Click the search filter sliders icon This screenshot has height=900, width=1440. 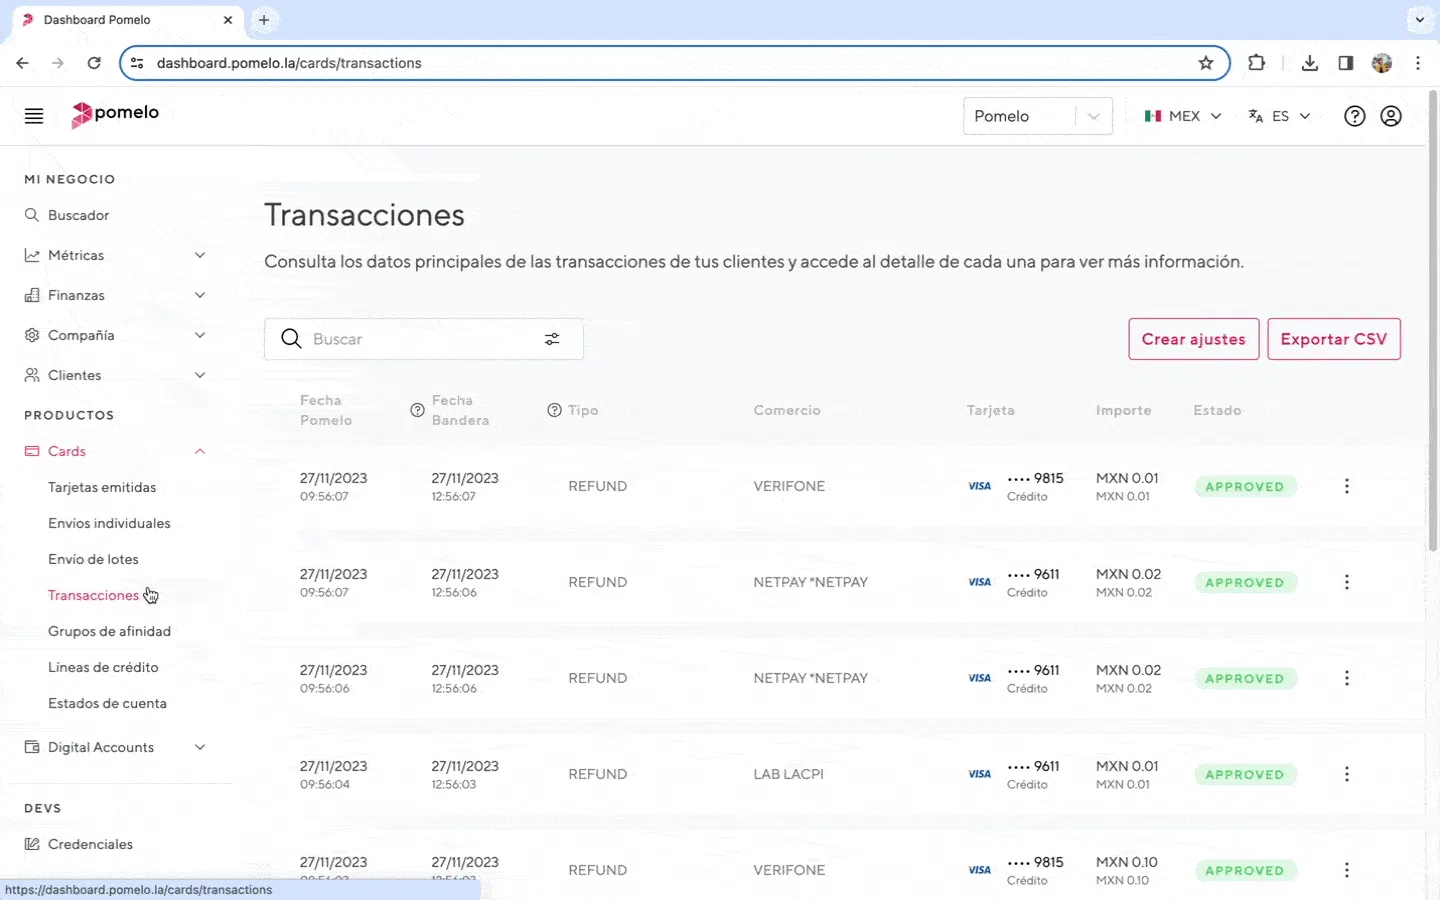coord(552,340)
